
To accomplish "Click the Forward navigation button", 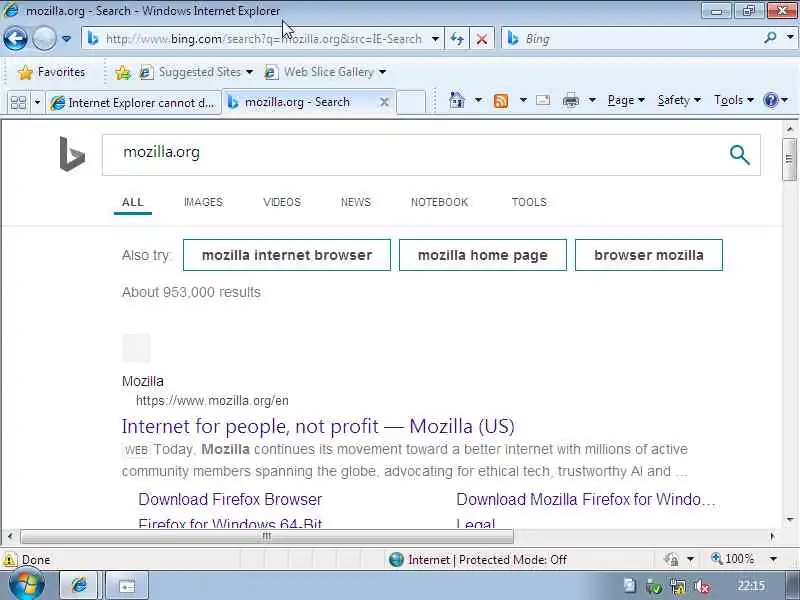I will (44, 39).
